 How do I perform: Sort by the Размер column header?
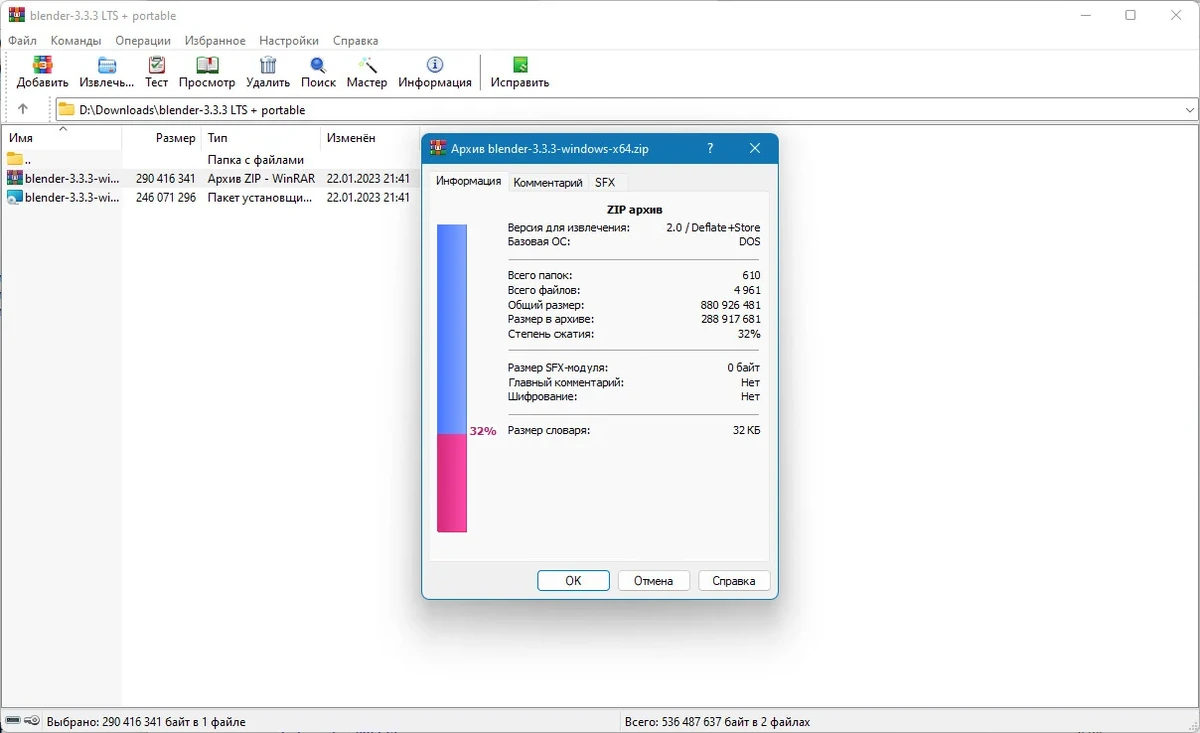(161, 138)
